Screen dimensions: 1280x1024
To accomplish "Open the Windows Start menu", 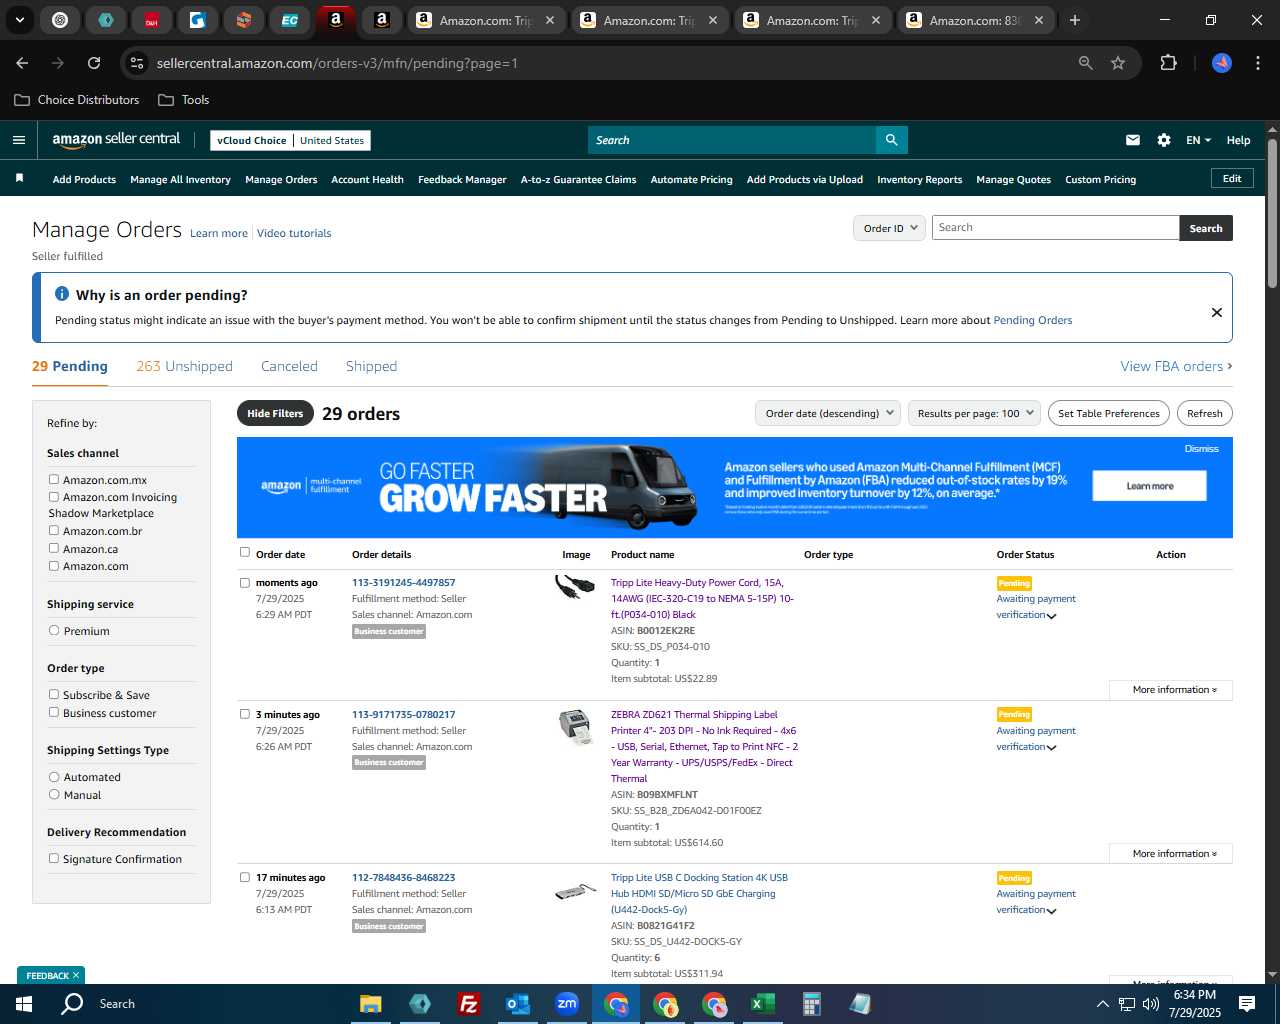I will (24, 1004).
